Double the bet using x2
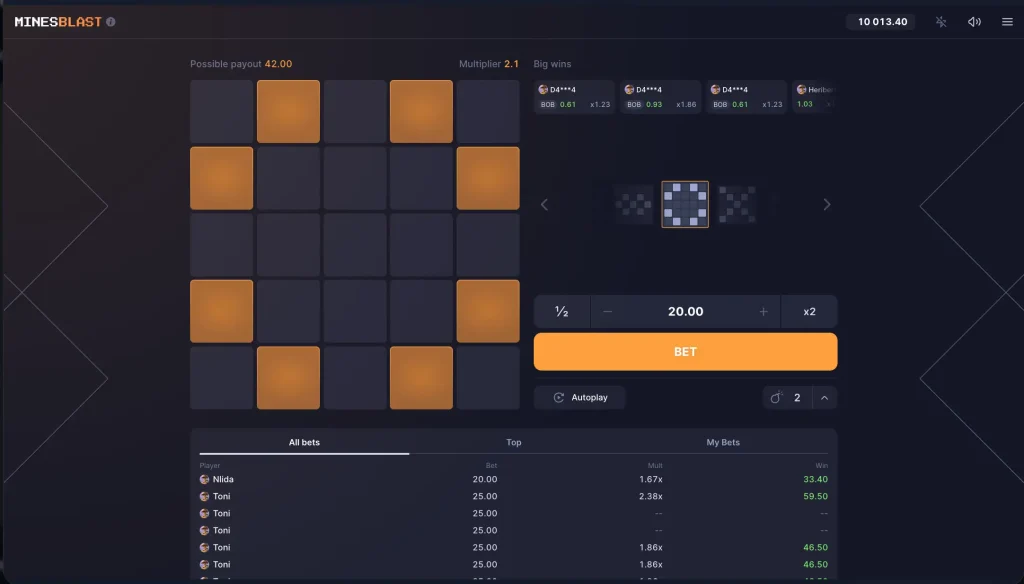1024x584 pixels. 809,312
